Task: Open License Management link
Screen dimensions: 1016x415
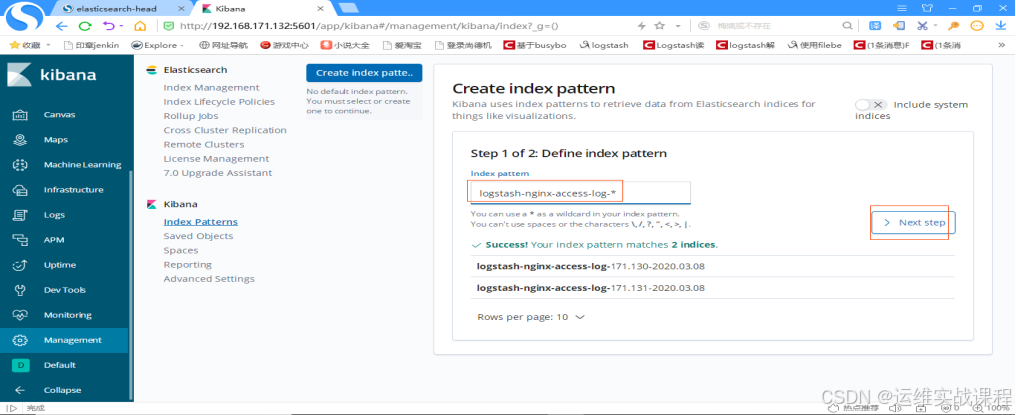Action: tap(216, 159)
